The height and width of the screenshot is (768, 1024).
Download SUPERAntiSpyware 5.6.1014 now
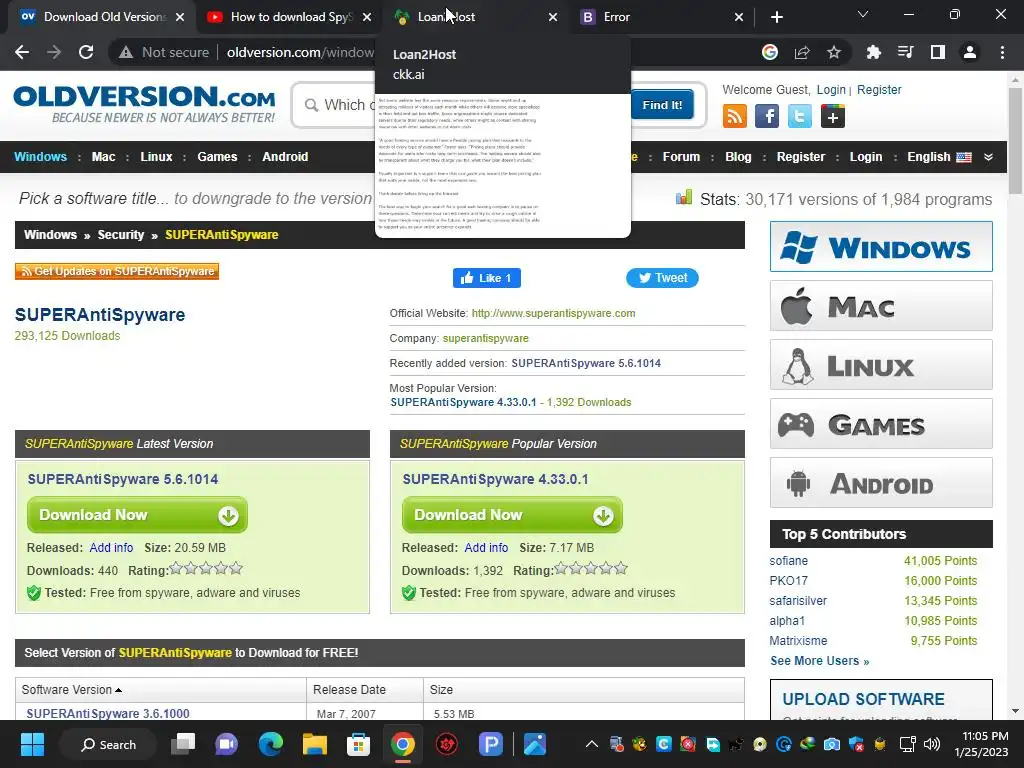[x=137, y=515]
